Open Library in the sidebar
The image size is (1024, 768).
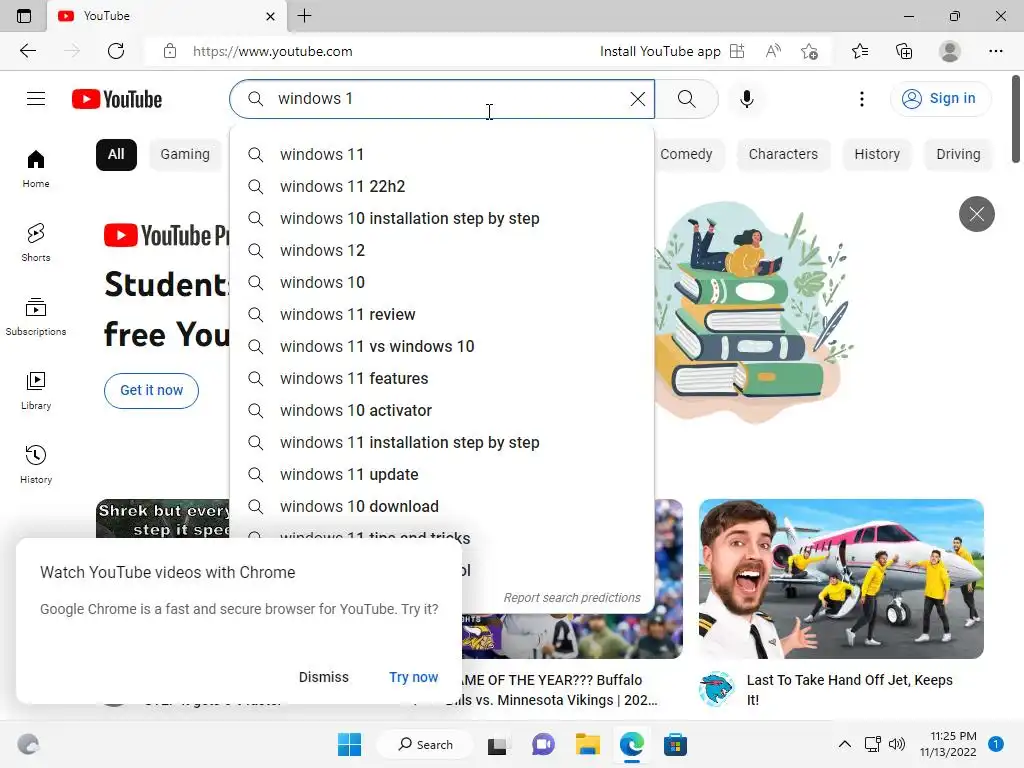click(36, 391)
